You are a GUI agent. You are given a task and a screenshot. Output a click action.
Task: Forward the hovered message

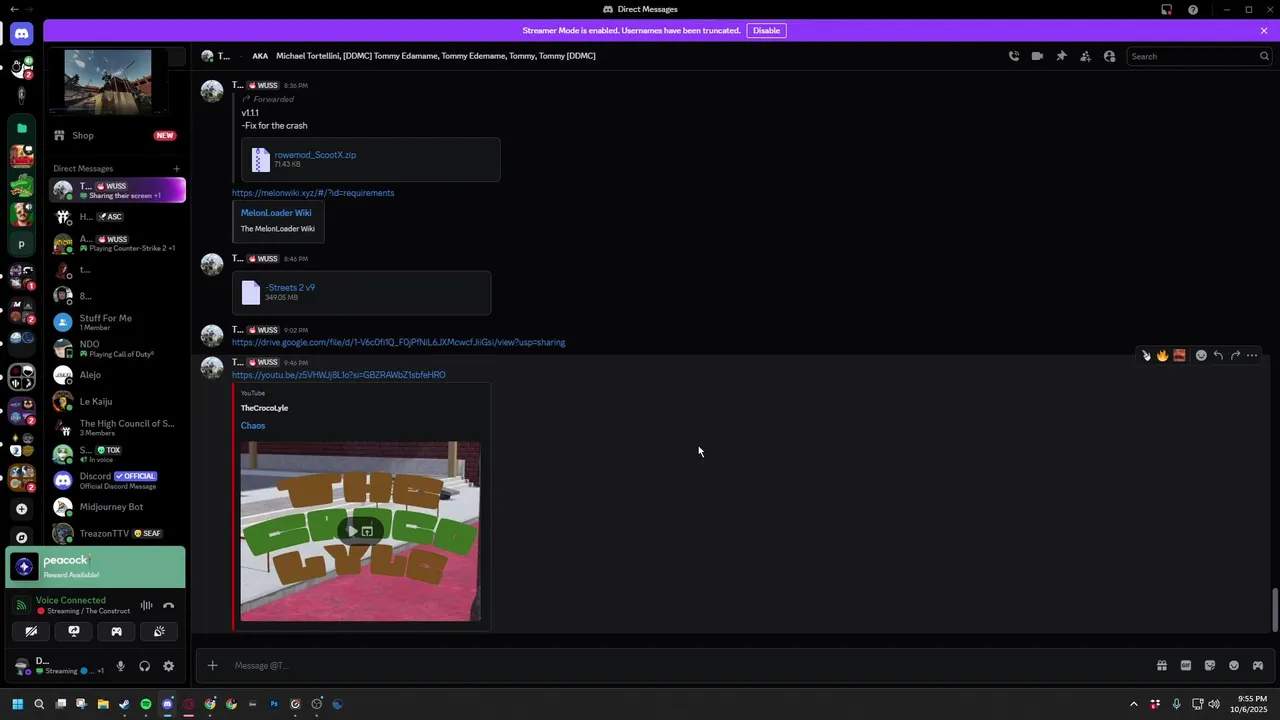pos(1235,355)
